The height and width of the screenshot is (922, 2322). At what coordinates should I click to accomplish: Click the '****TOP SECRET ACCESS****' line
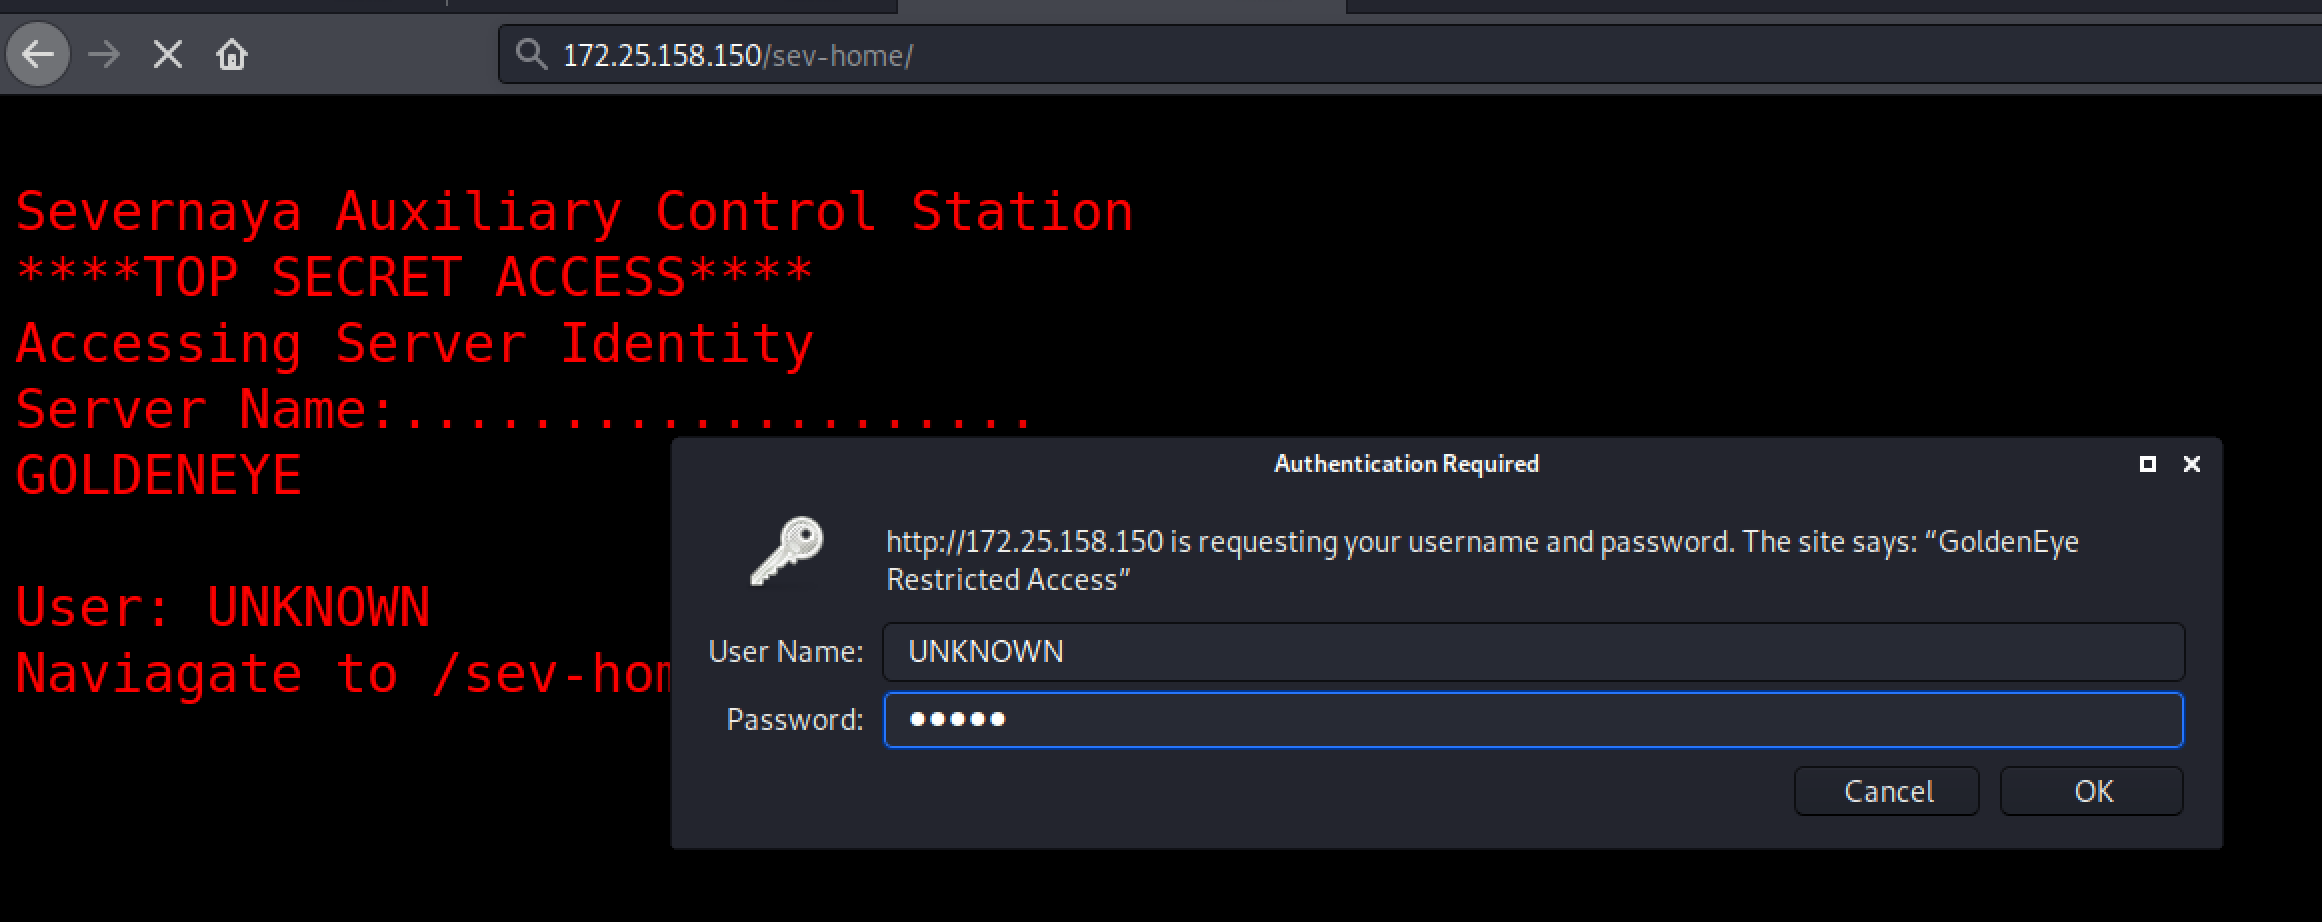(414, 277)
